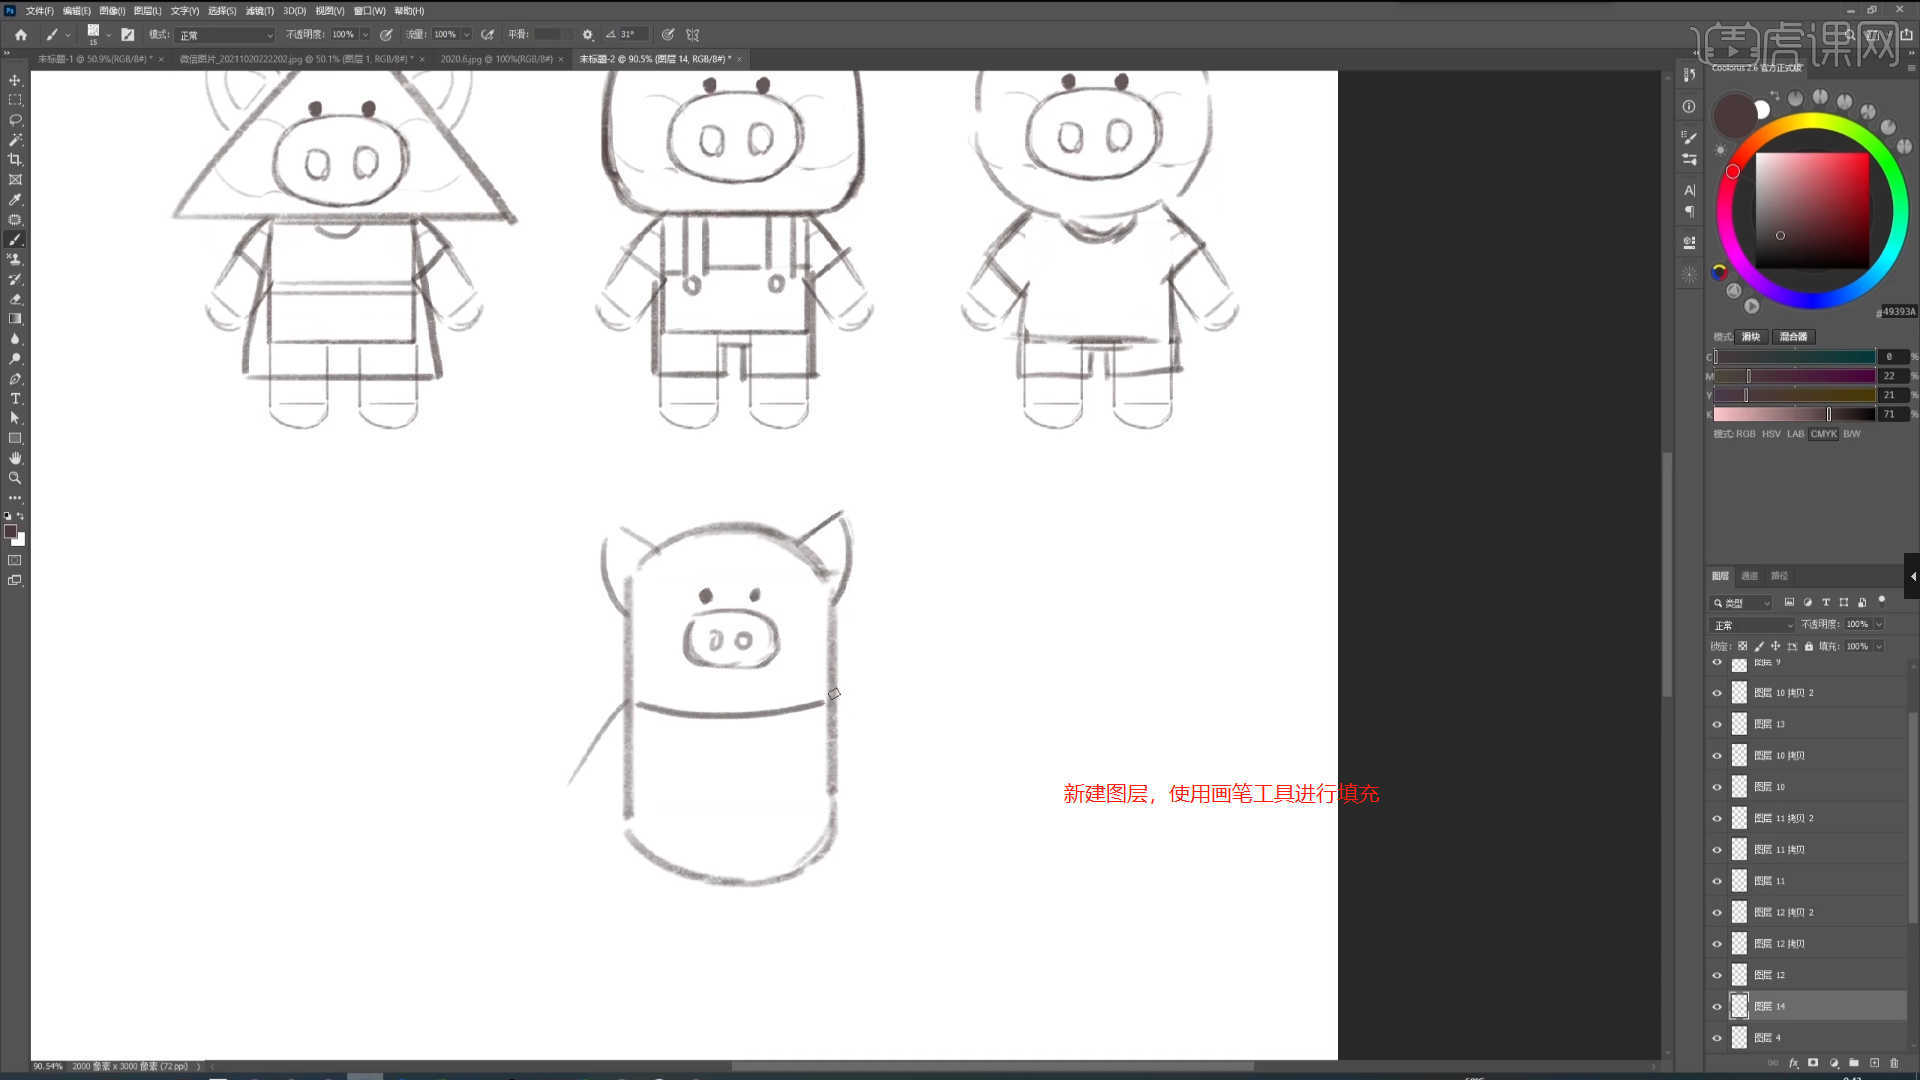Switch to the 2020.6.jpg document tab
The image size is (1920, 1080).
pyautogui.click(x=495, y=59)
